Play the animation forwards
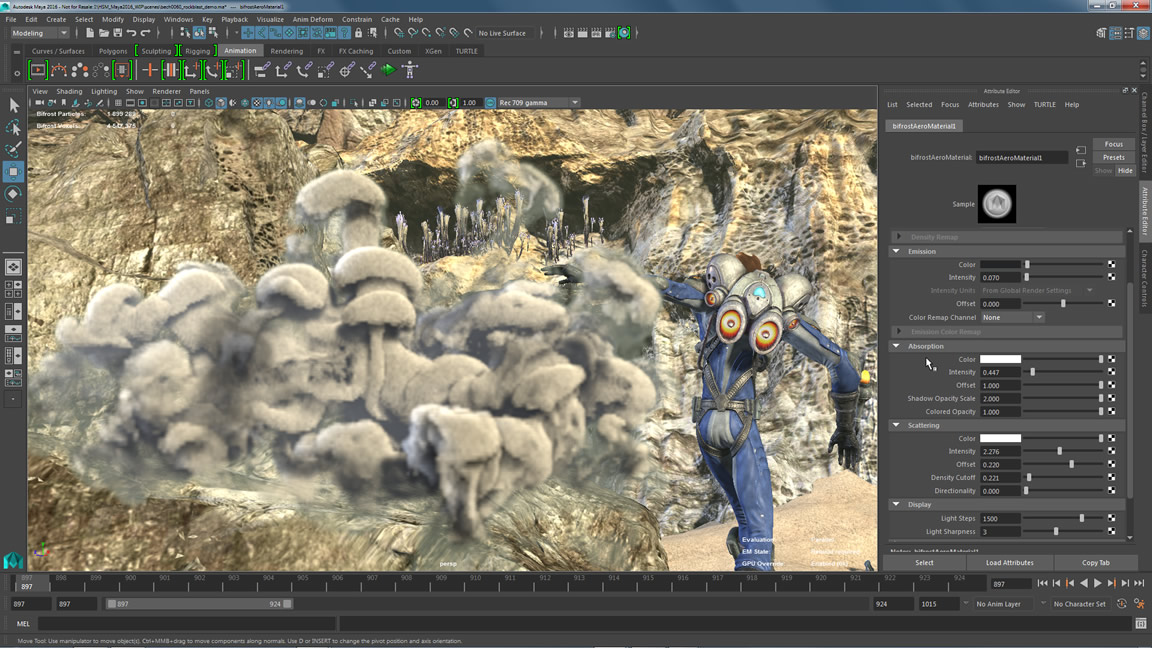 point(1098,583)
